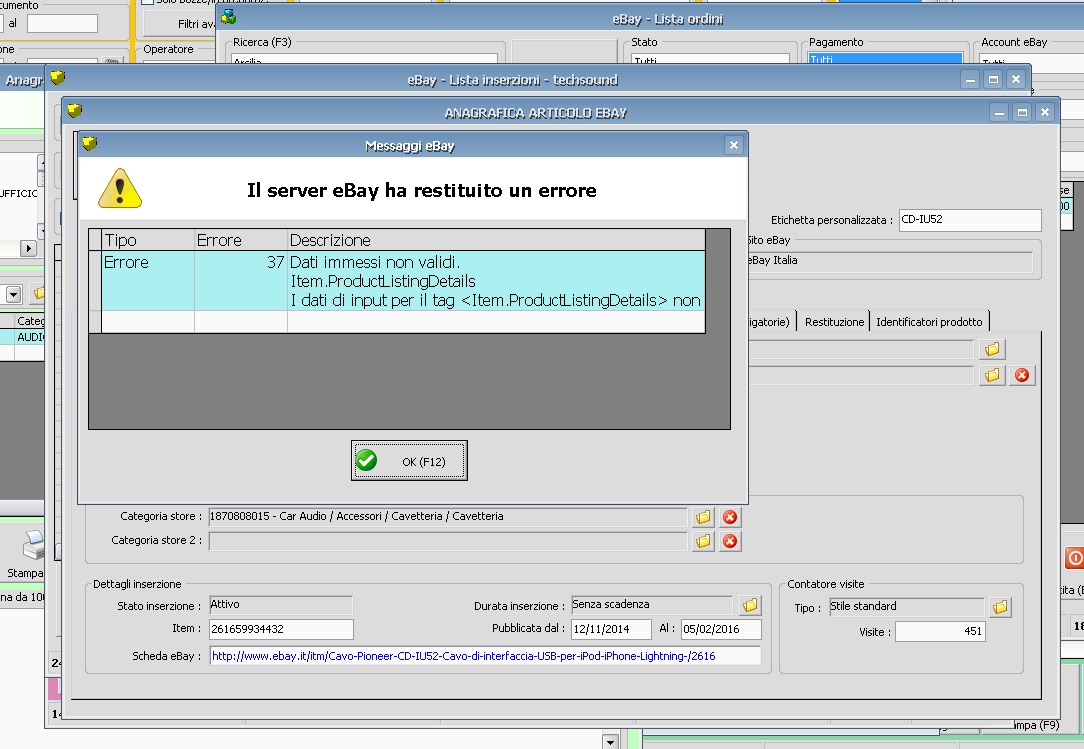Screen dimensions: 1084x749
Task: Click the red power icon at right edge
Action: tap(1075, 557)
